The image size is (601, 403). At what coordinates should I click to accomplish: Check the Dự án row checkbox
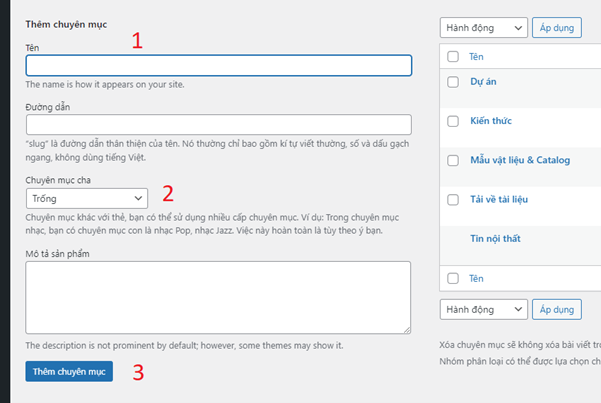(x=453, y=82)
